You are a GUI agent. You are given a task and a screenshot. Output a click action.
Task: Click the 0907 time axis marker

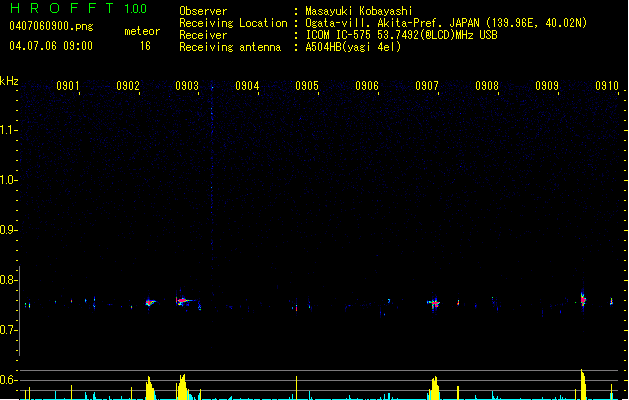point(427,86)
